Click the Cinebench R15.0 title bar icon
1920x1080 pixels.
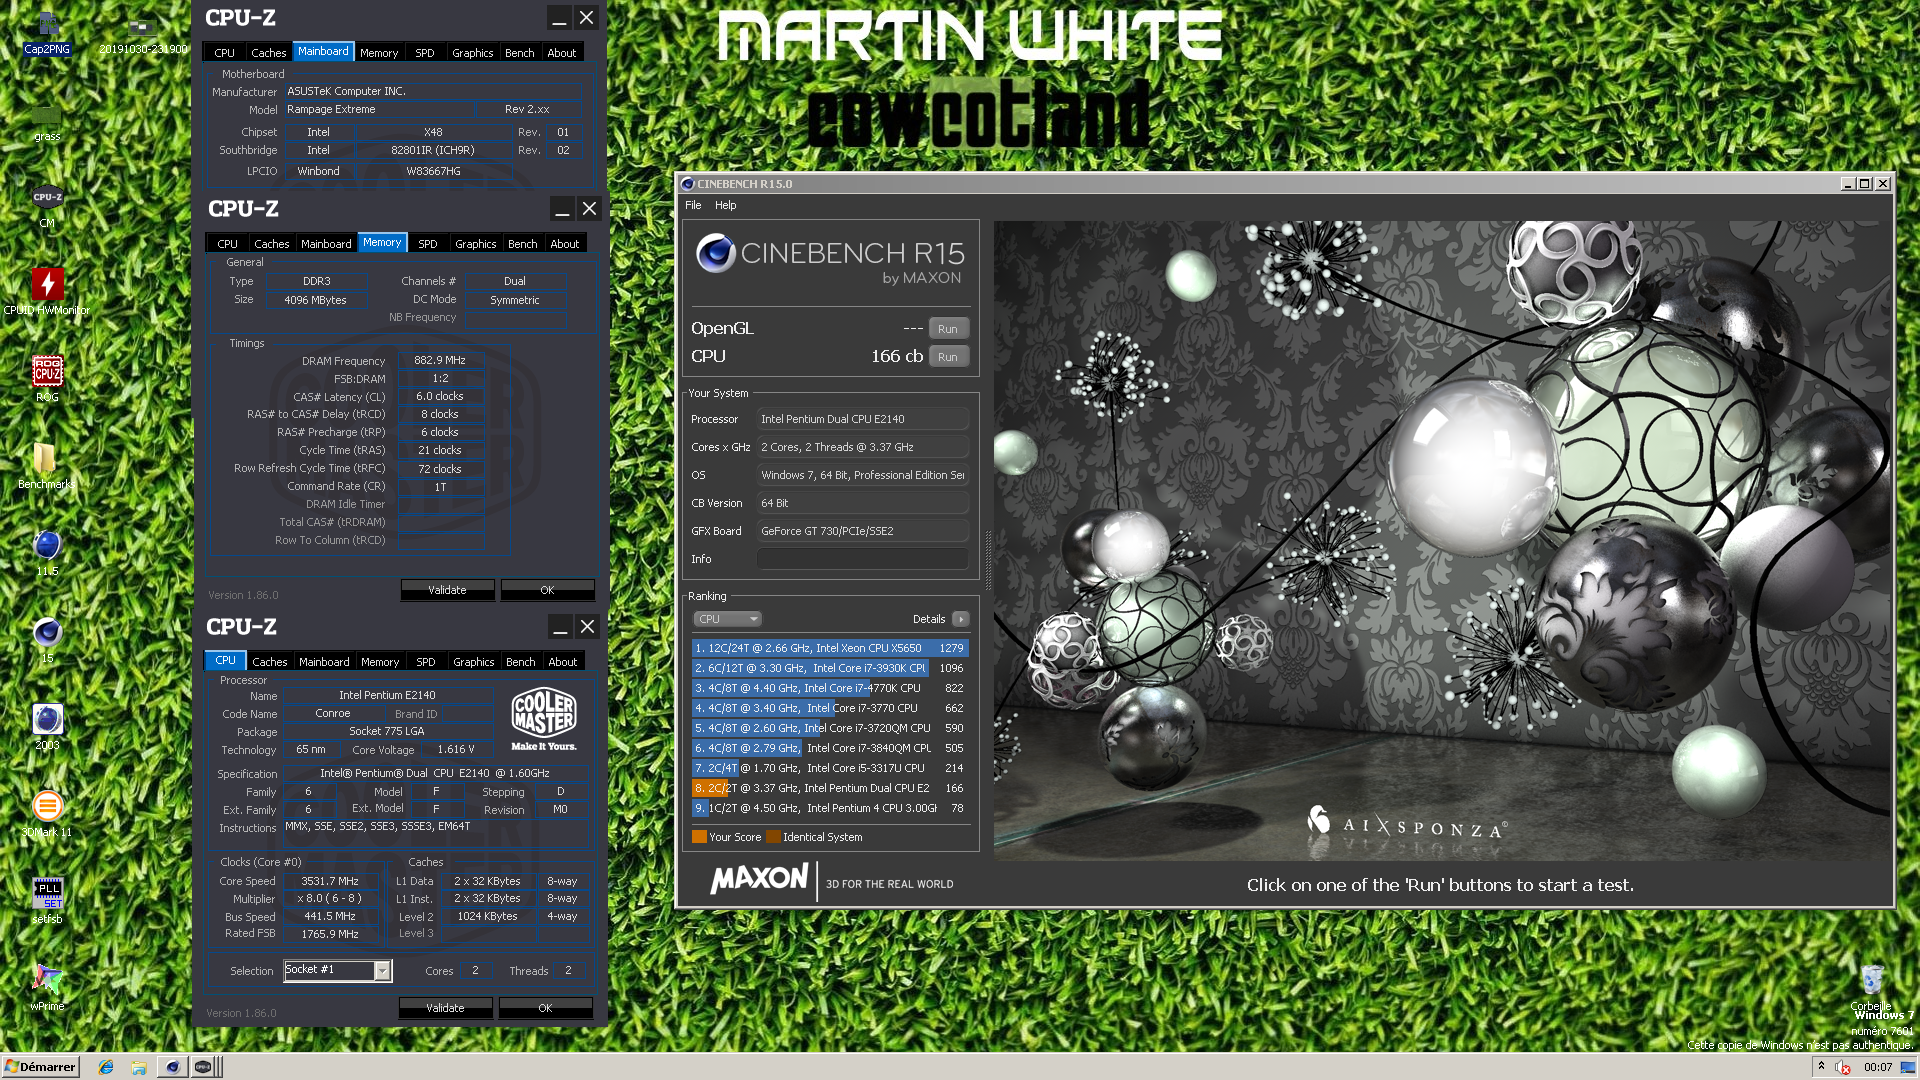[687, 184]
